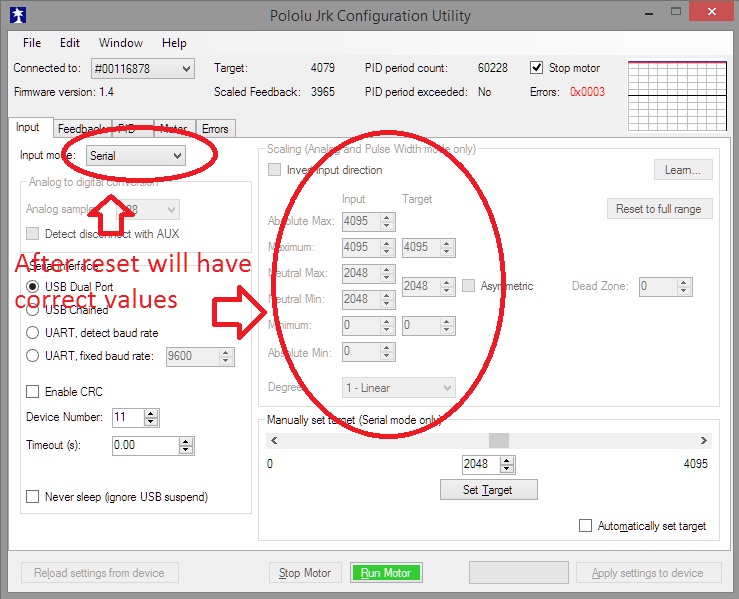Select UART, detect baud rate option
The width and height of the screenshot is (739, 599).
pyautogui.click(x=32, y=333)
